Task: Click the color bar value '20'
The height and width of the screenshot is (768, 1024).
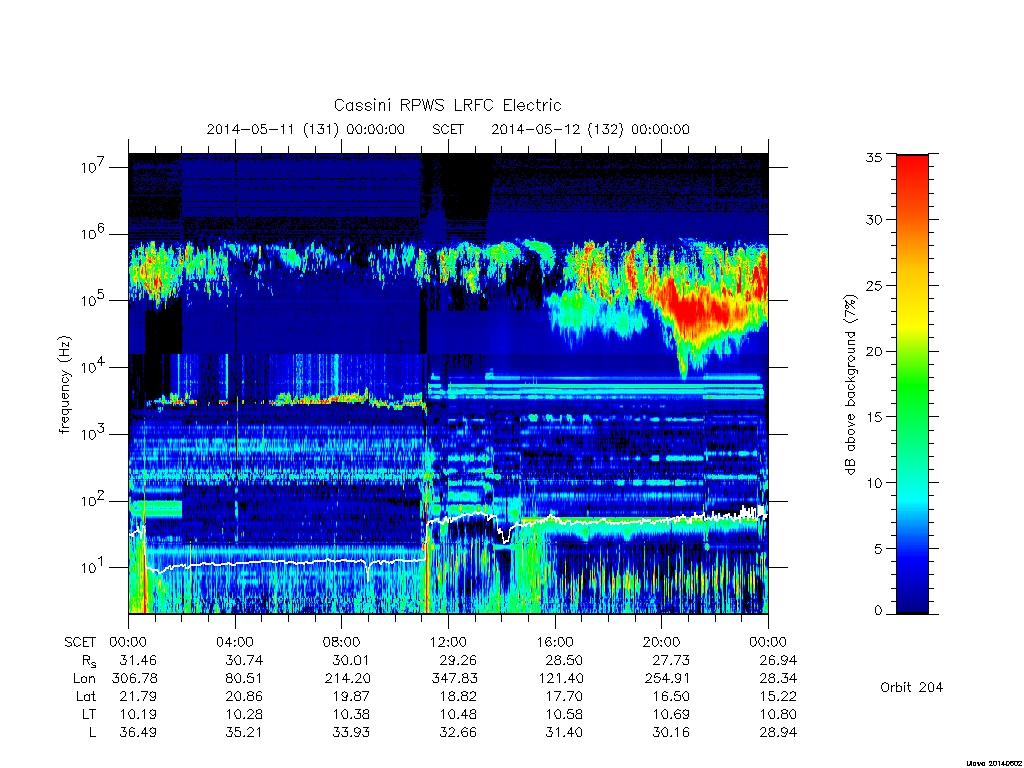Action: 873,351
